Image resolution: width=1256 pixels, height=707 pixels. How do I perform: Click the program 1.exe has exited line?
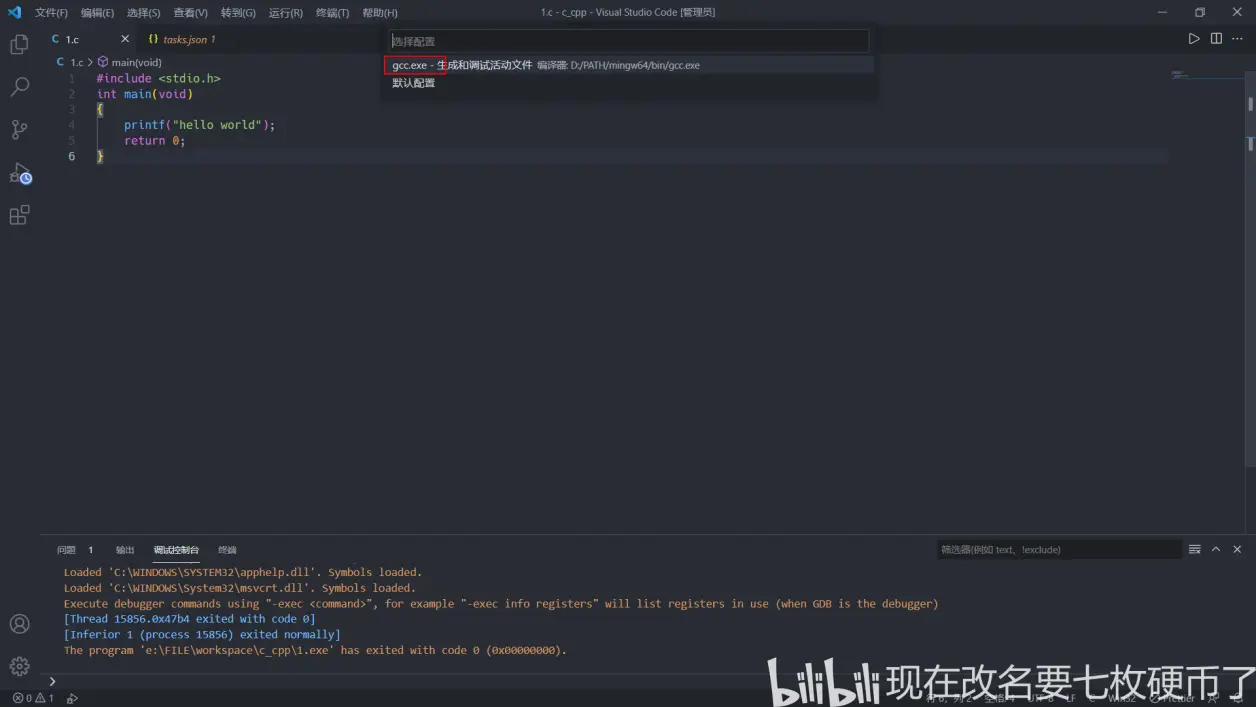(x=316, y=650)
